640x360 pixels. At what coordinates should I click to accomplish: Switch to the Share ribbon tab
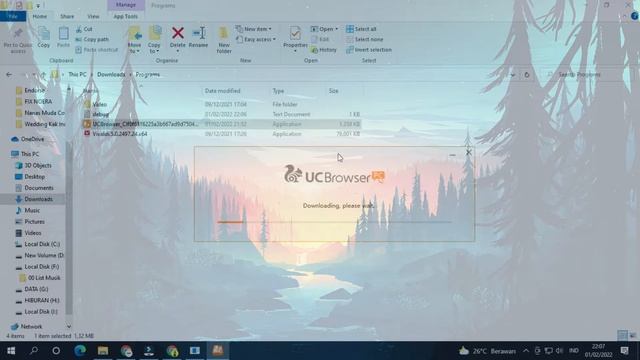(67, 16)
